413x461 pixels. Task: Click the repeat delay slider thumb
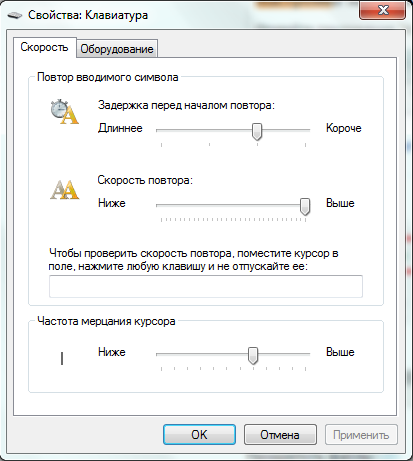pos(257,131)
